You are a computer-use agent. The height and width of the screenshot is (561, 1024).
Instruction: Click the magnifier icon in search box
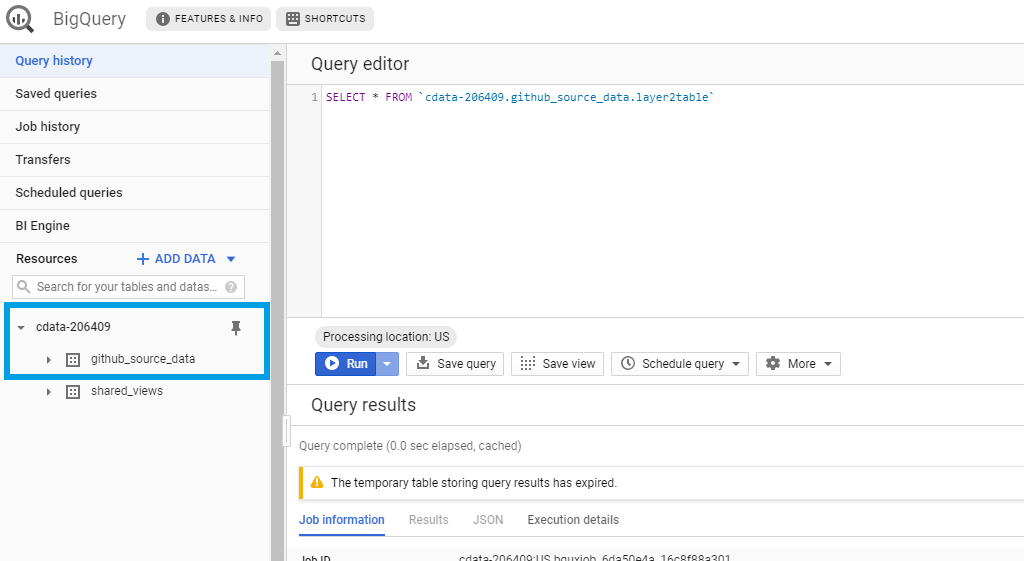pos(24,287)
